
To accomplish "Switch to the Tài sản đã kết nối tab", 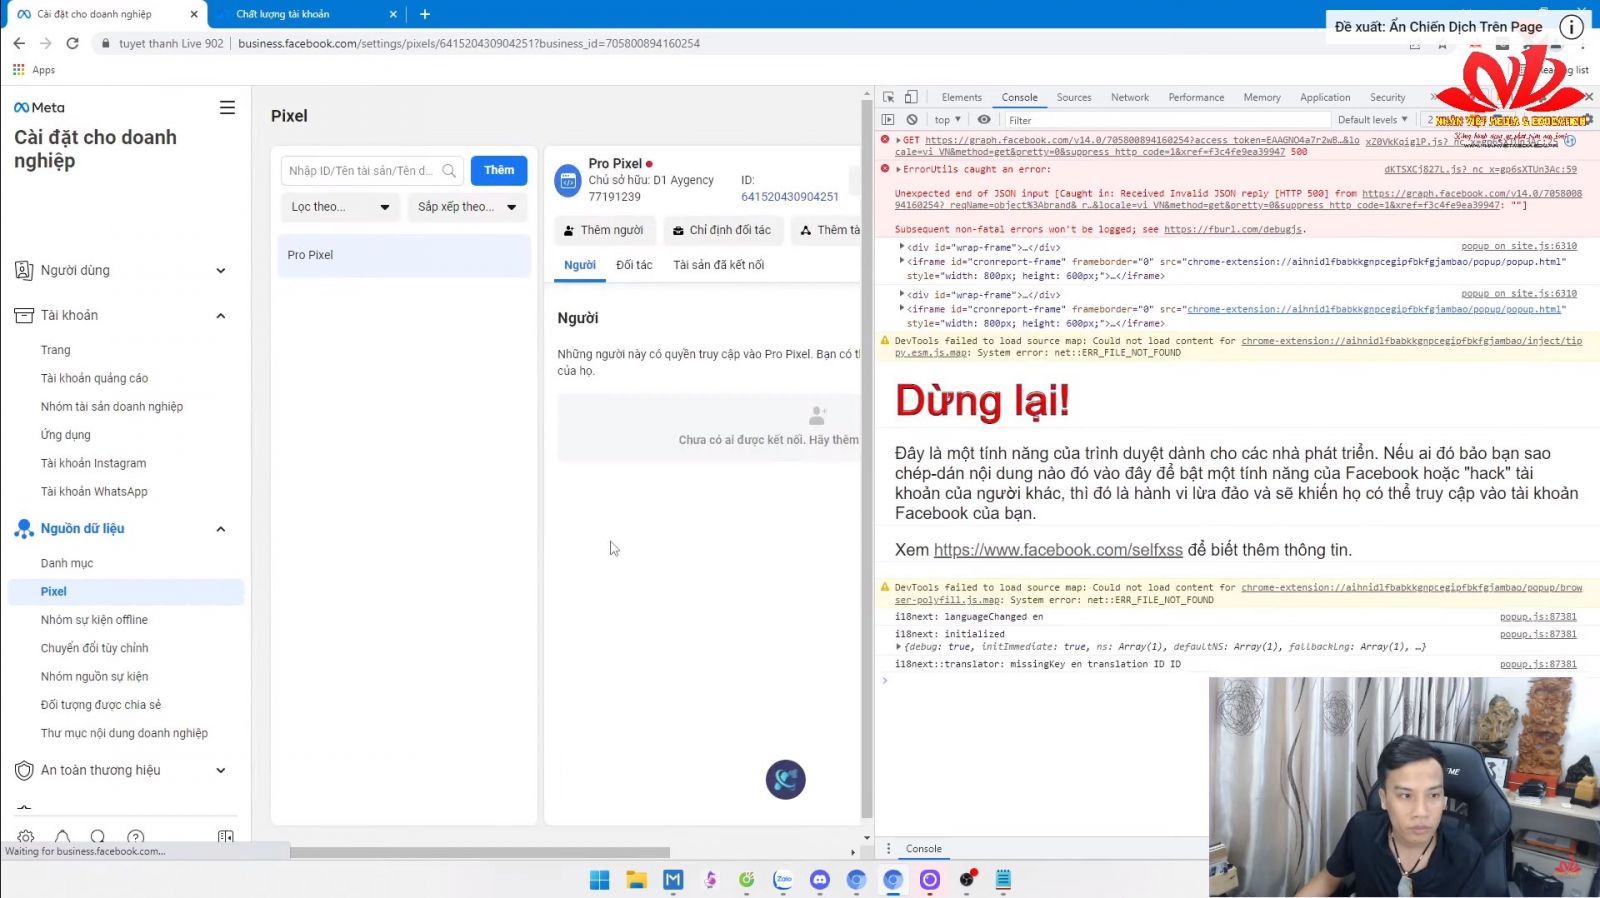I will point(718,265).
